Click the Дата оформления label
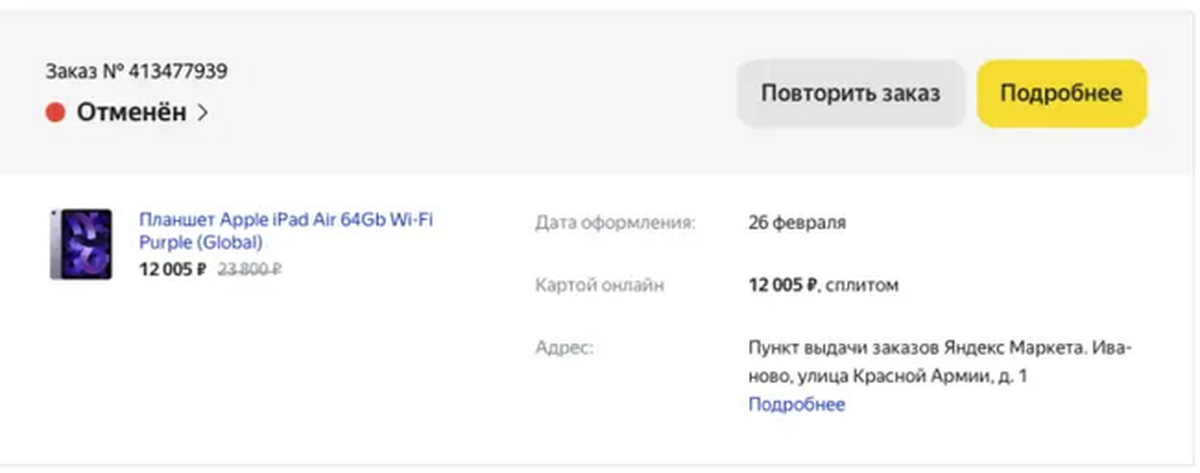The height and width of the screenshot is (473, 1200). coord(615,223)
